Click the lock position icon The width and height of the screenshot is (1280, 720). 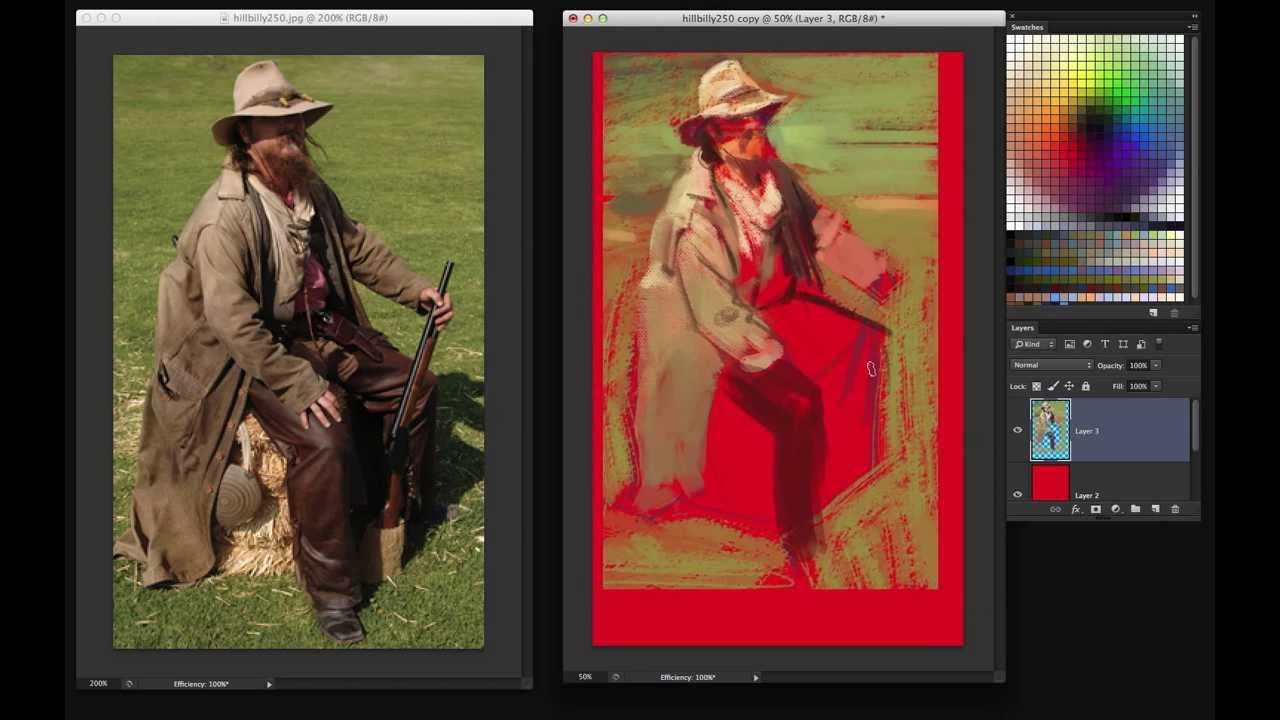click(x=1069, y=386)
